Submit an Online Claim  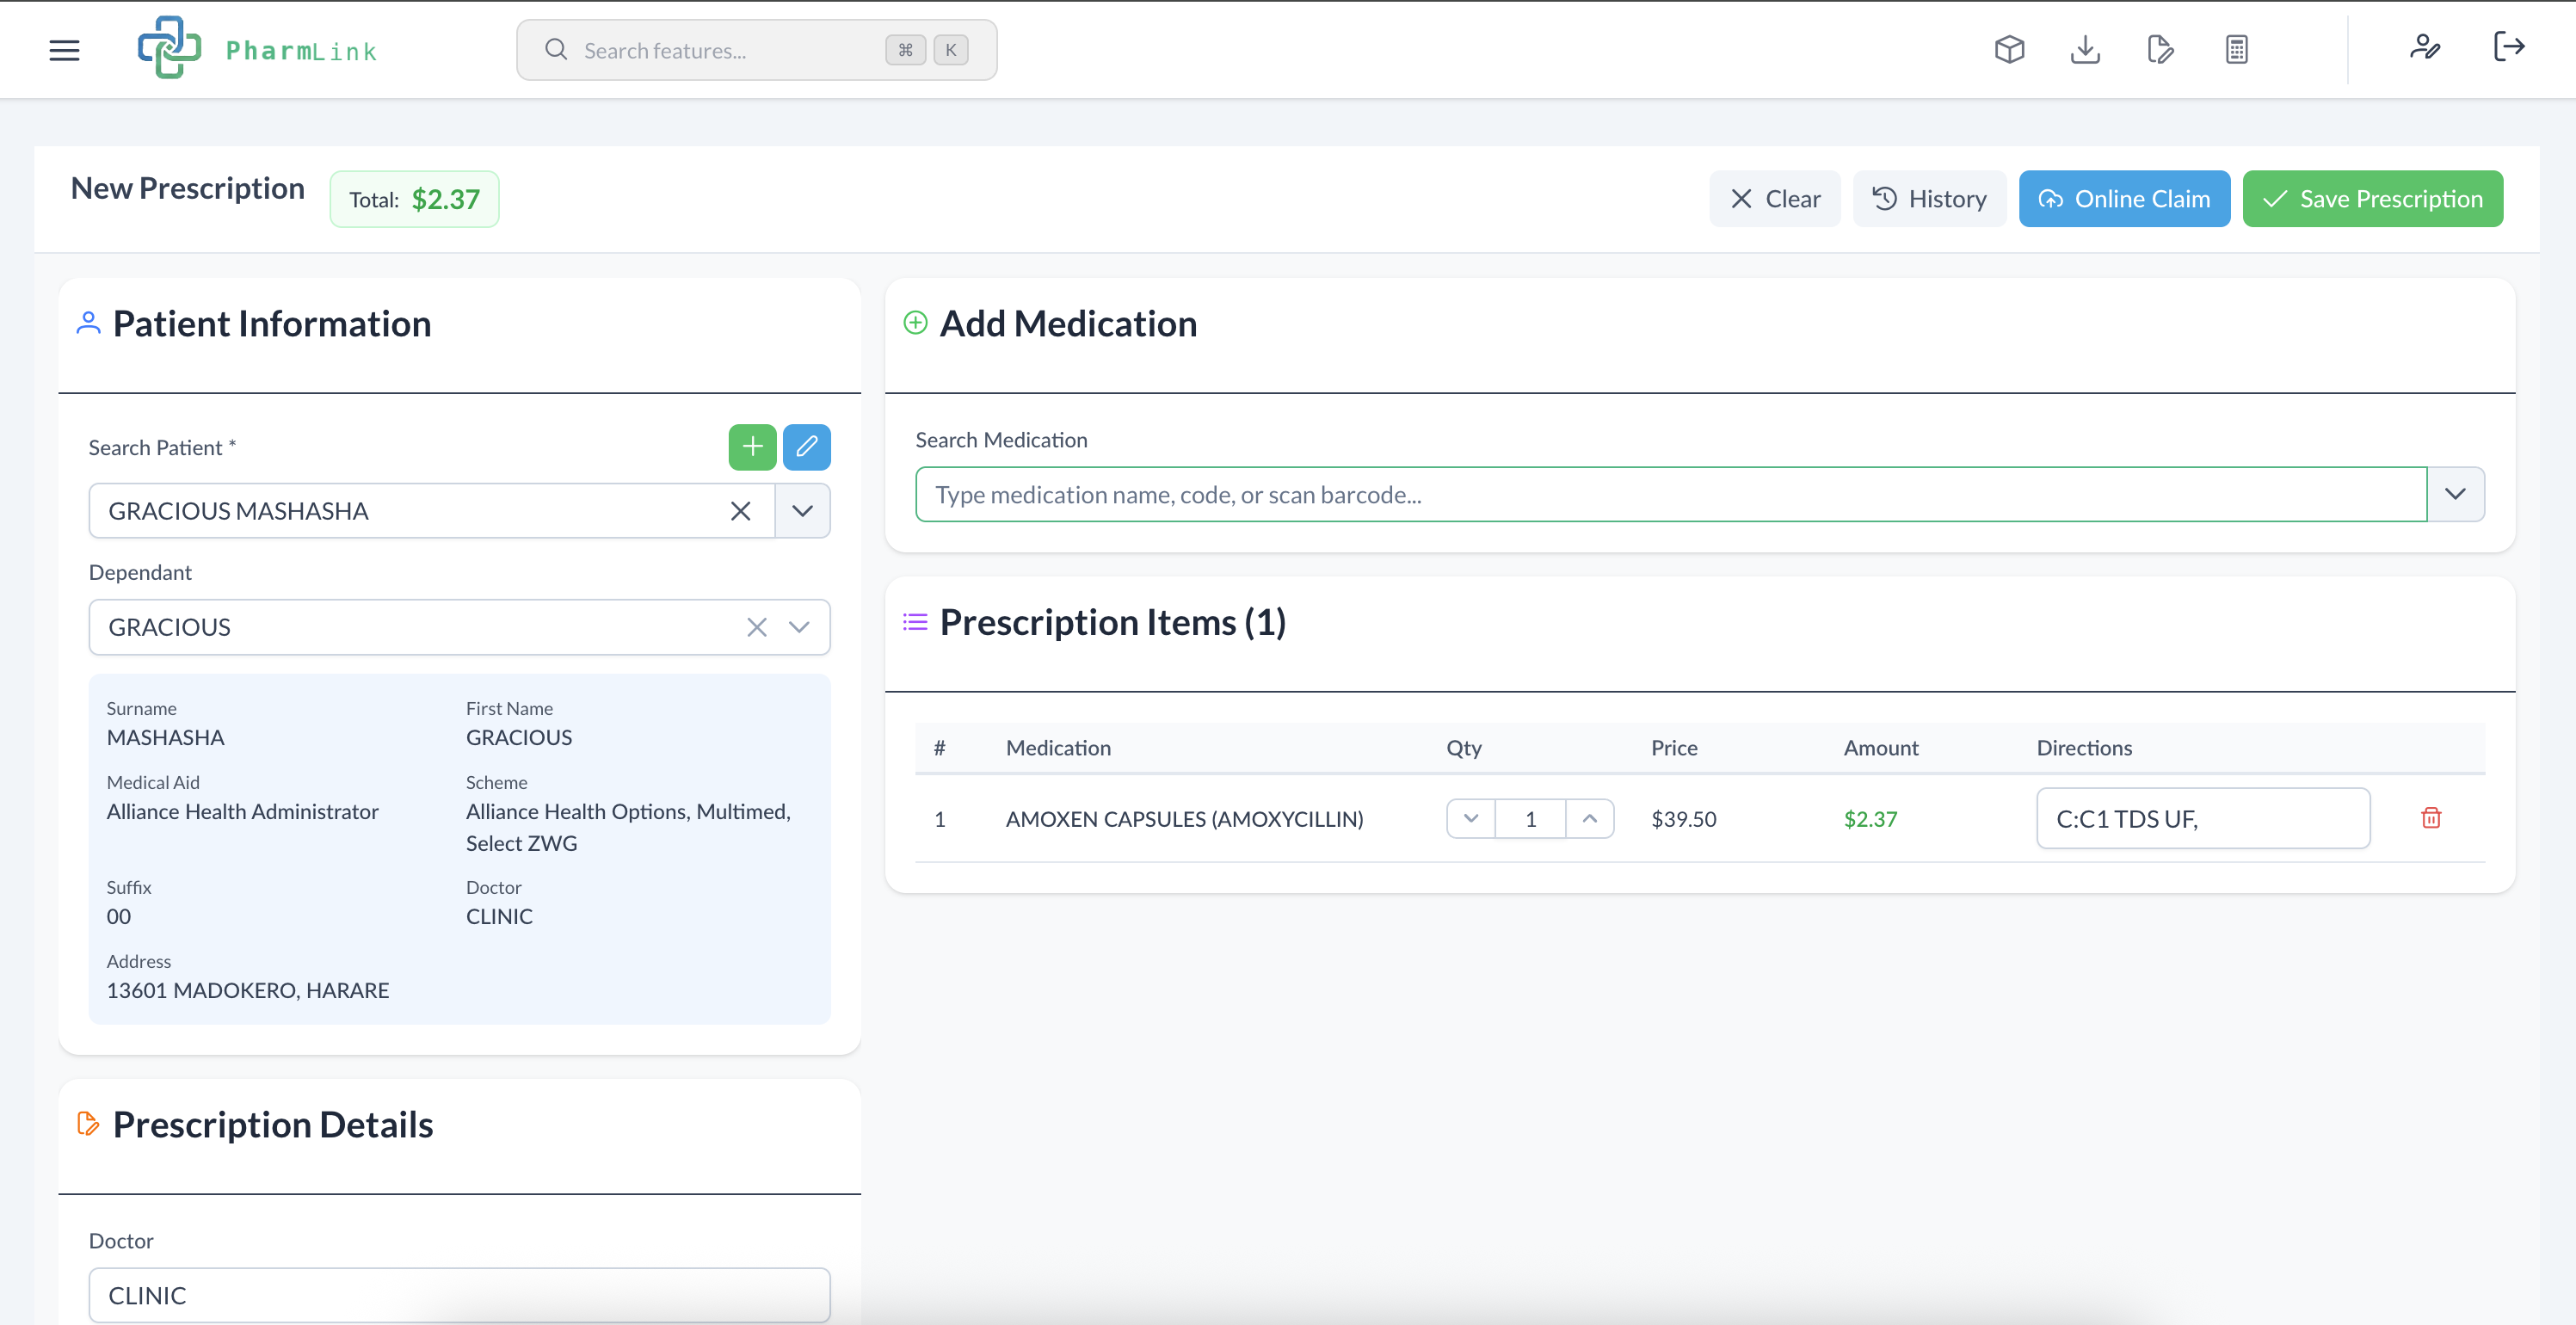tap(2124, 198)
